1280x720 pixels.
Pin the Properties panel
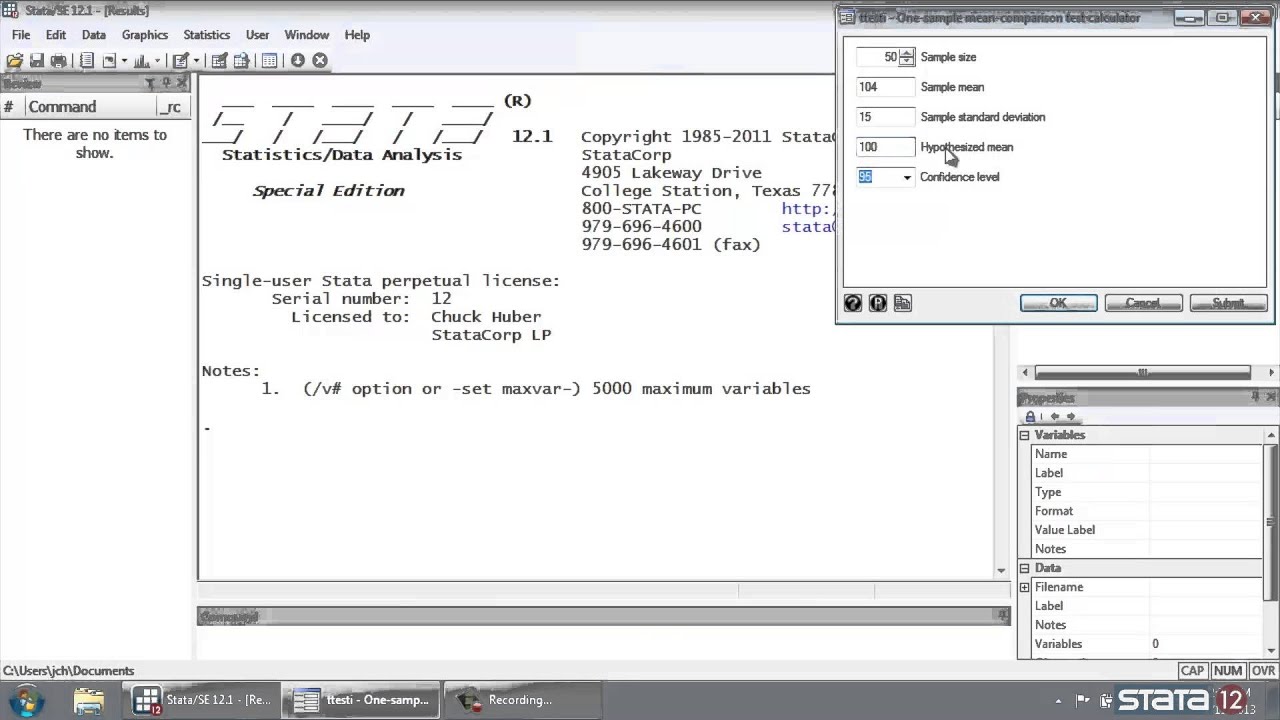[x=1256, y=398]
